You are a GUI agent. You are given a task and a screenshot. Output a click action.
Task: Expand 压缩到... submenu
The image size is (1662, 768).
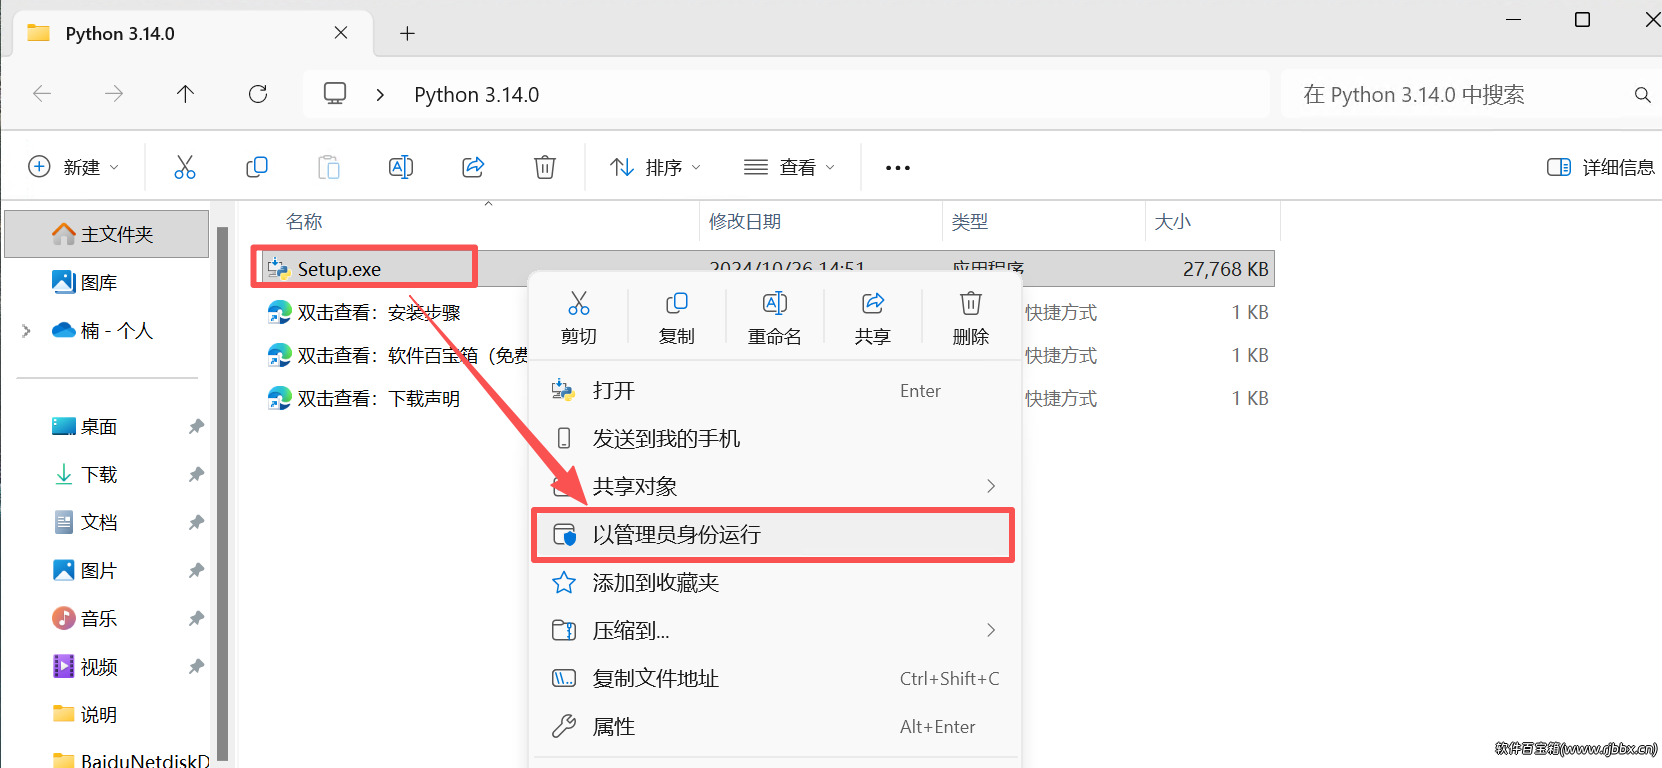click(x=991, y=631)
